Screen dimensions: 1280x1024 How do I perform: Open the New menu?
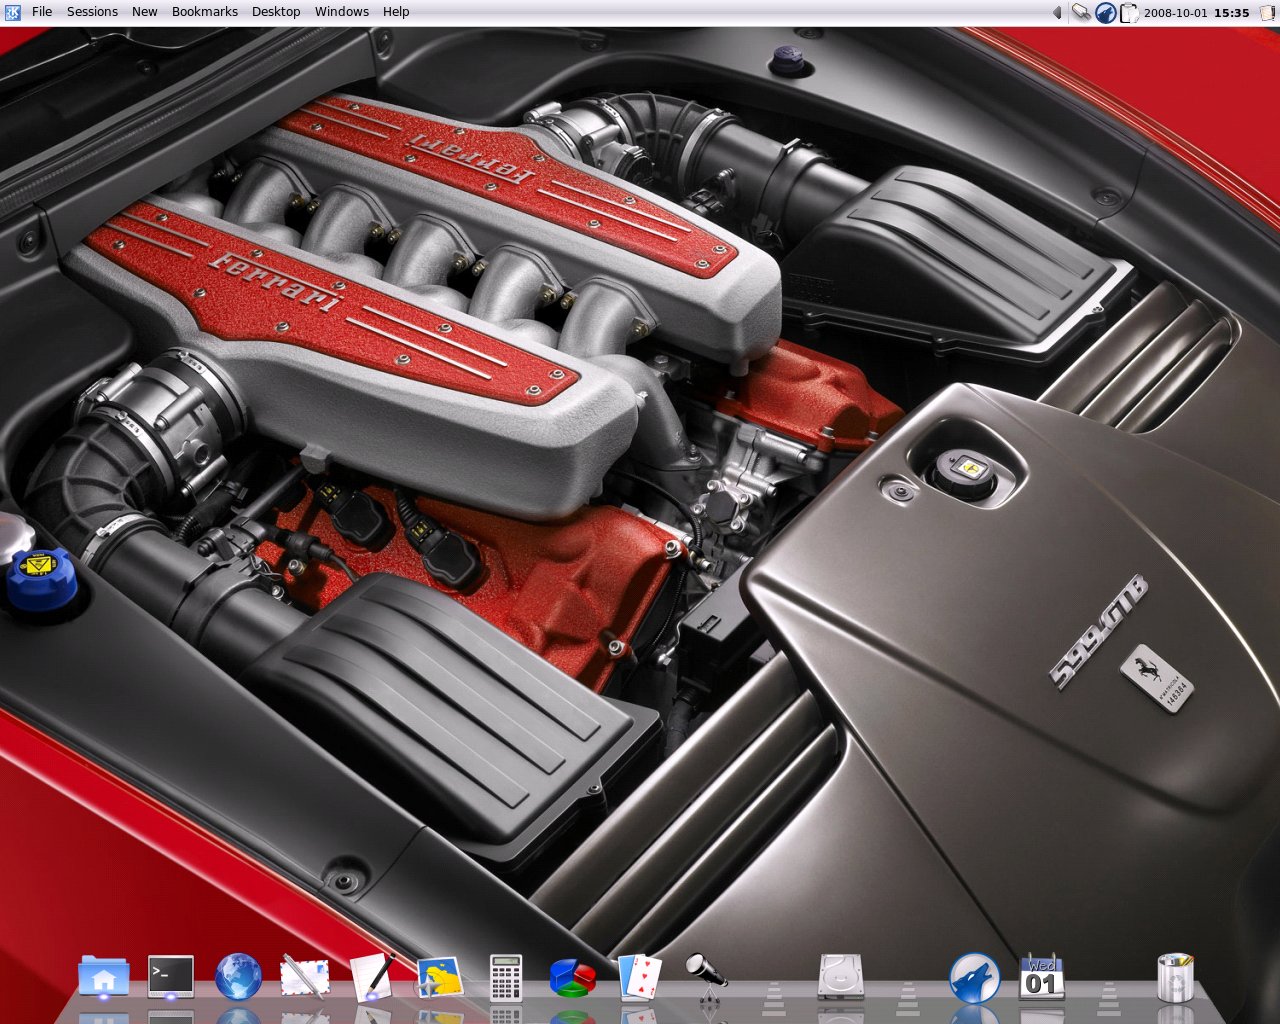click(x=145, y=12)
